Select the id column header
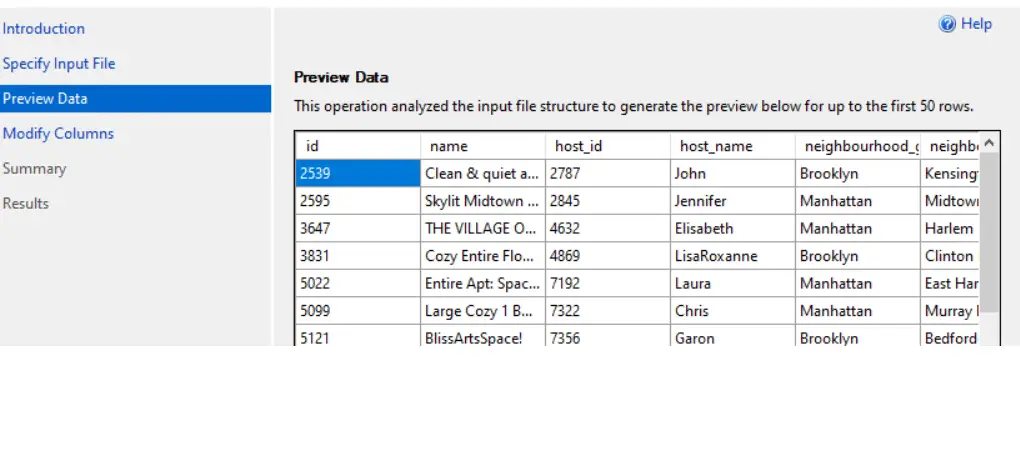 (x=358, y=146)
